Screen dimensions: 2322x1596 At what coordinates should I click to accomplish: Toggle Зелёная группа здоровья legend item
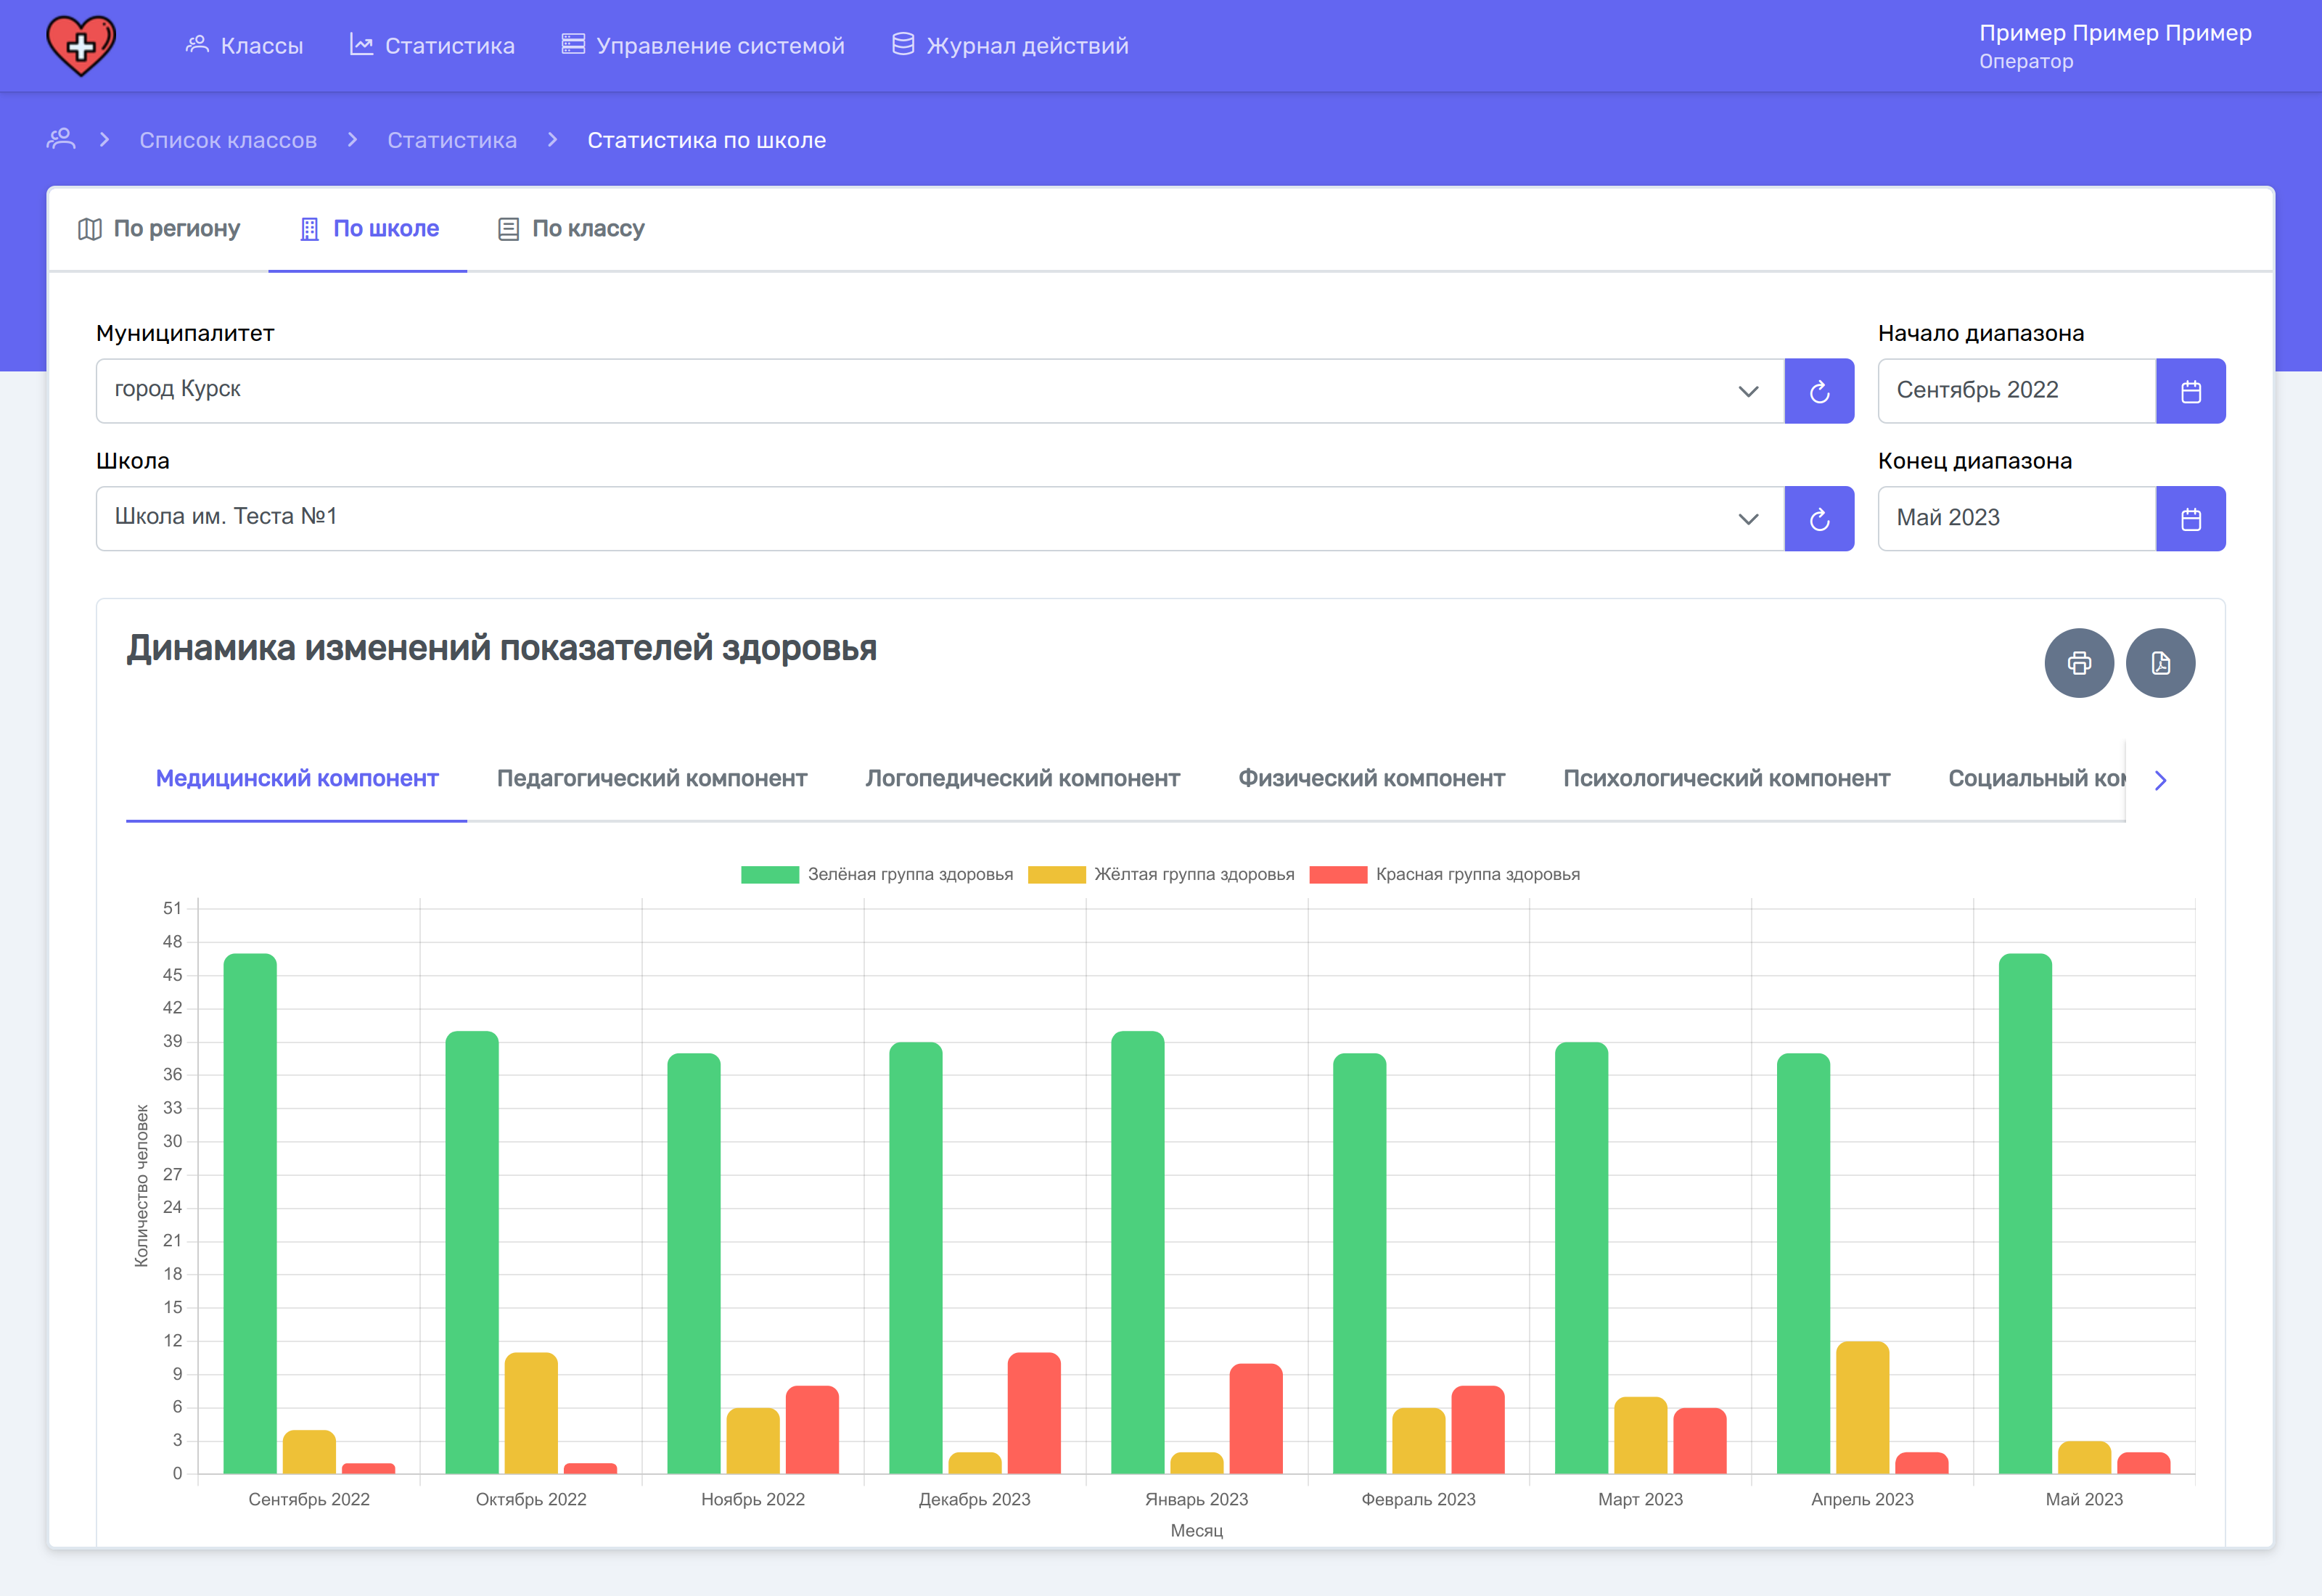(x=876, y=874)
